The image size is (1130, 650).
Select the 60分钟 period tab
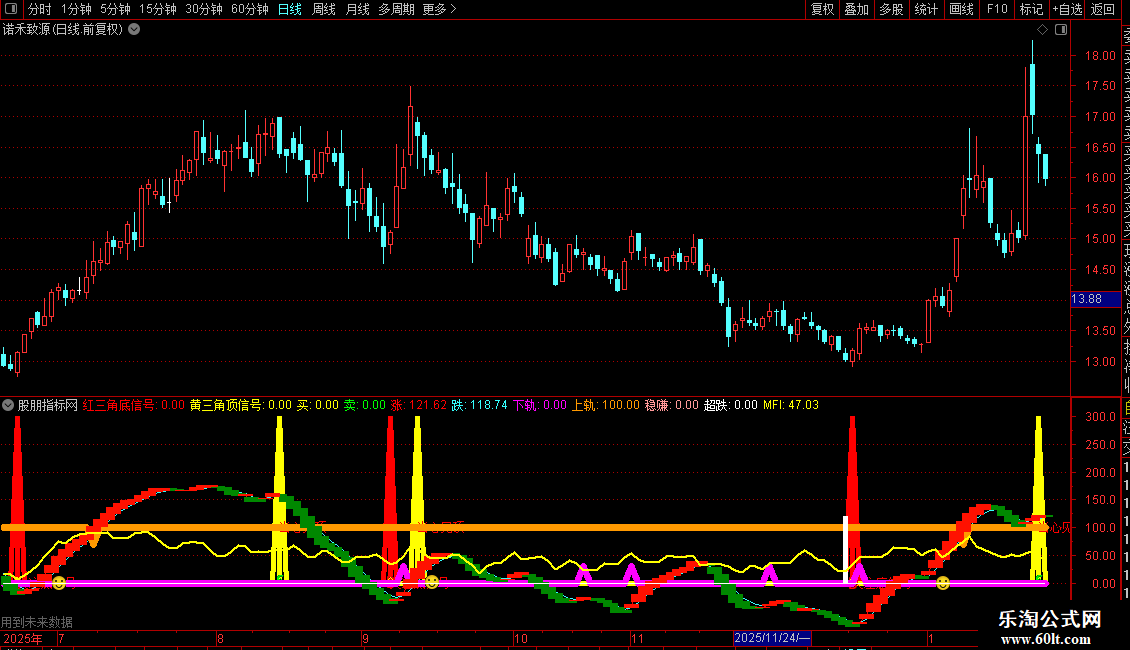[x=250, y=9]
